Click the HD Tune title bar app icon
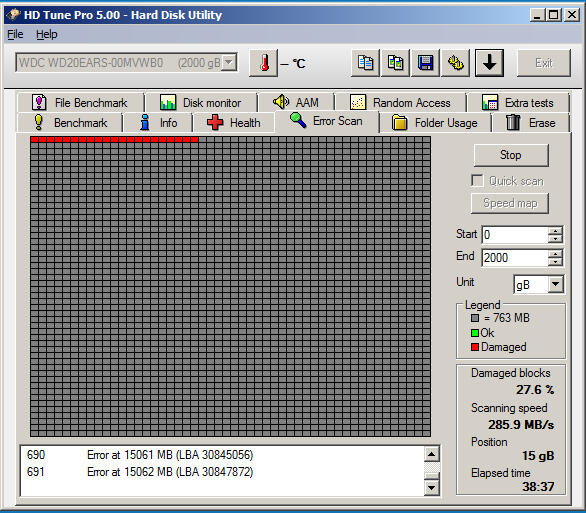 tap(13, 15)
